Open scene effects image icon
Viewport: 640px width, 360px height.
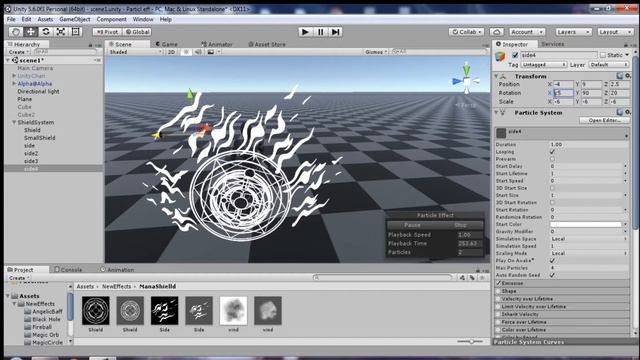tap(211, 52)
